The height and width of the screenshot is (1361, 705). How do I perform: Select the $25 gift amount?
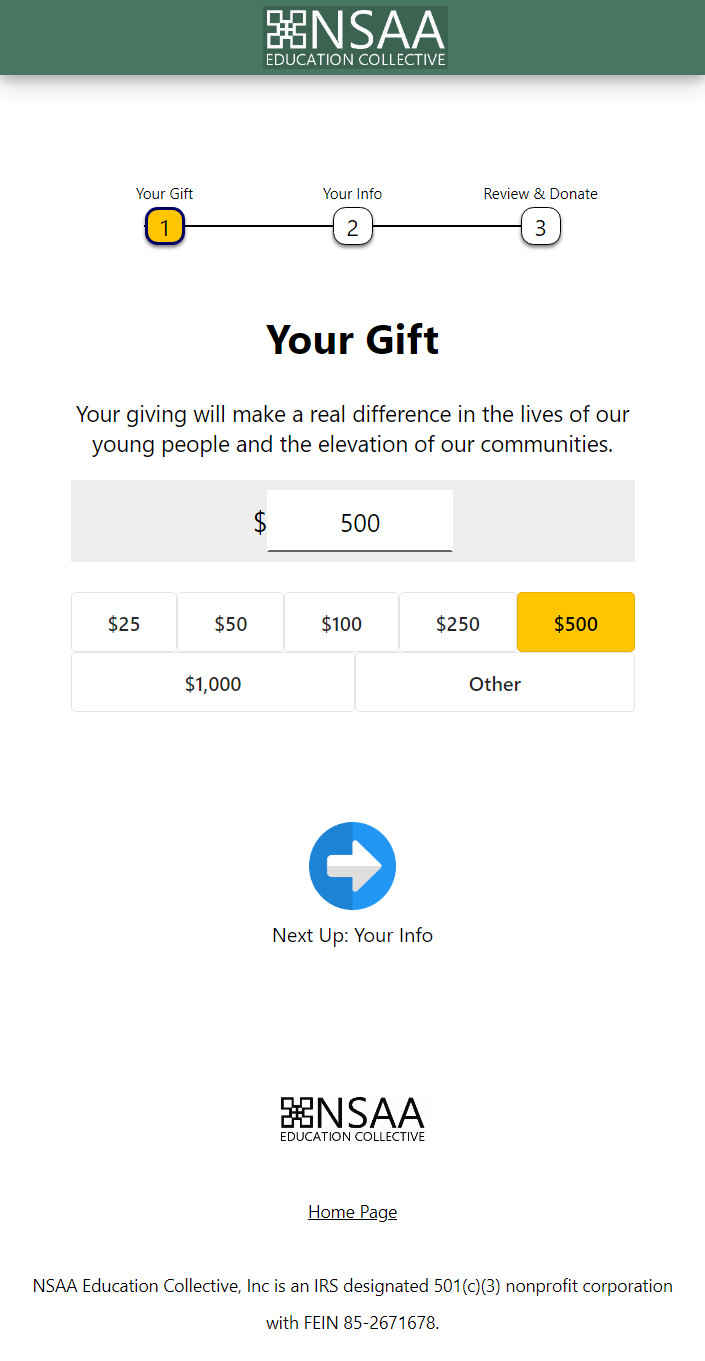[124, 623]
